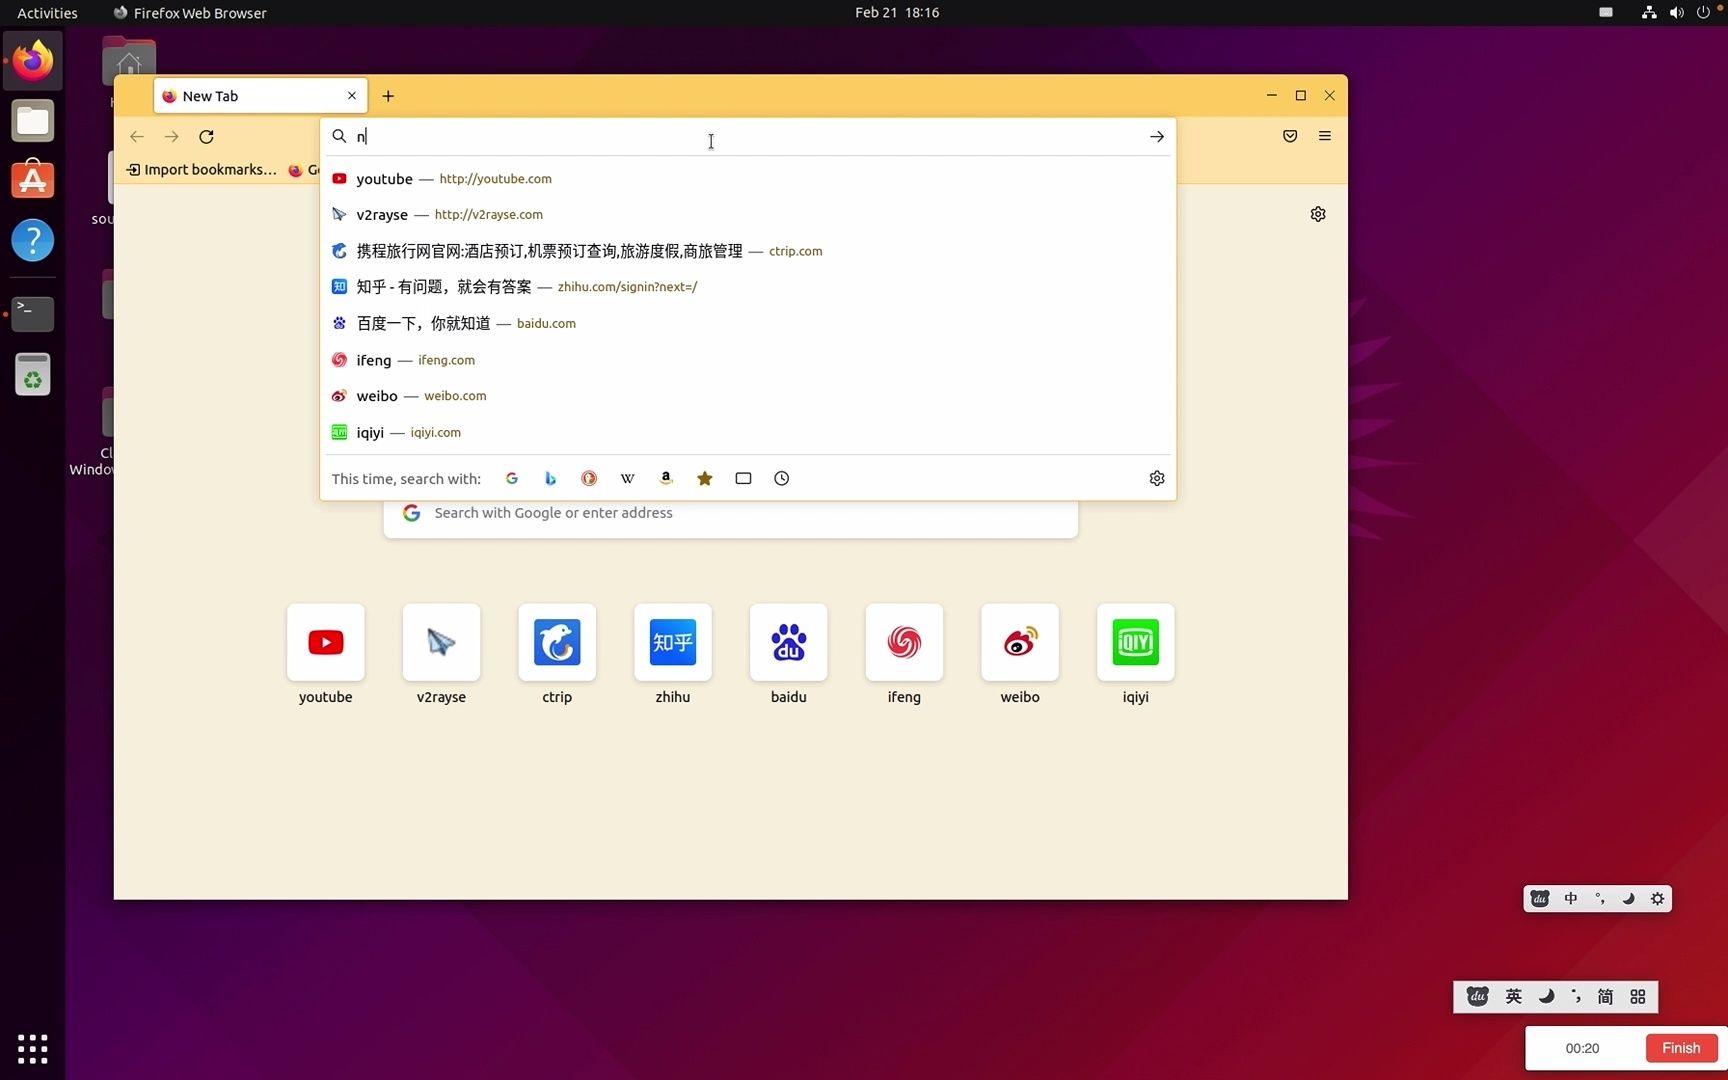This screenshot has width=1728, height=1080.
Task: Open the Firefox hamburger menu
Action: 1325,136
